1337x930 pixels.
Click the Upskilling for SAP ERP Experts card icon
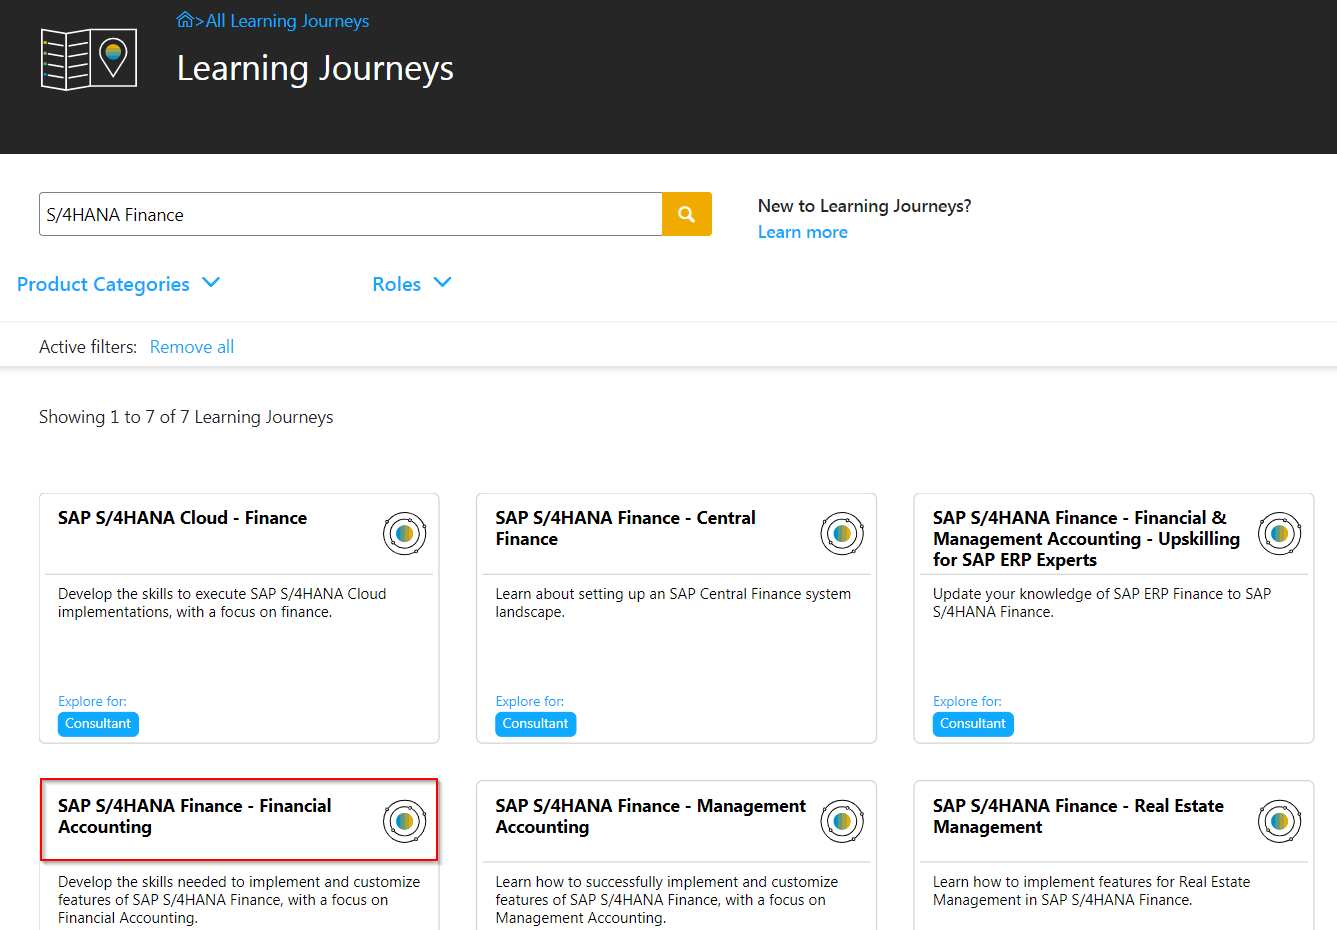[x=1279, y=534]
